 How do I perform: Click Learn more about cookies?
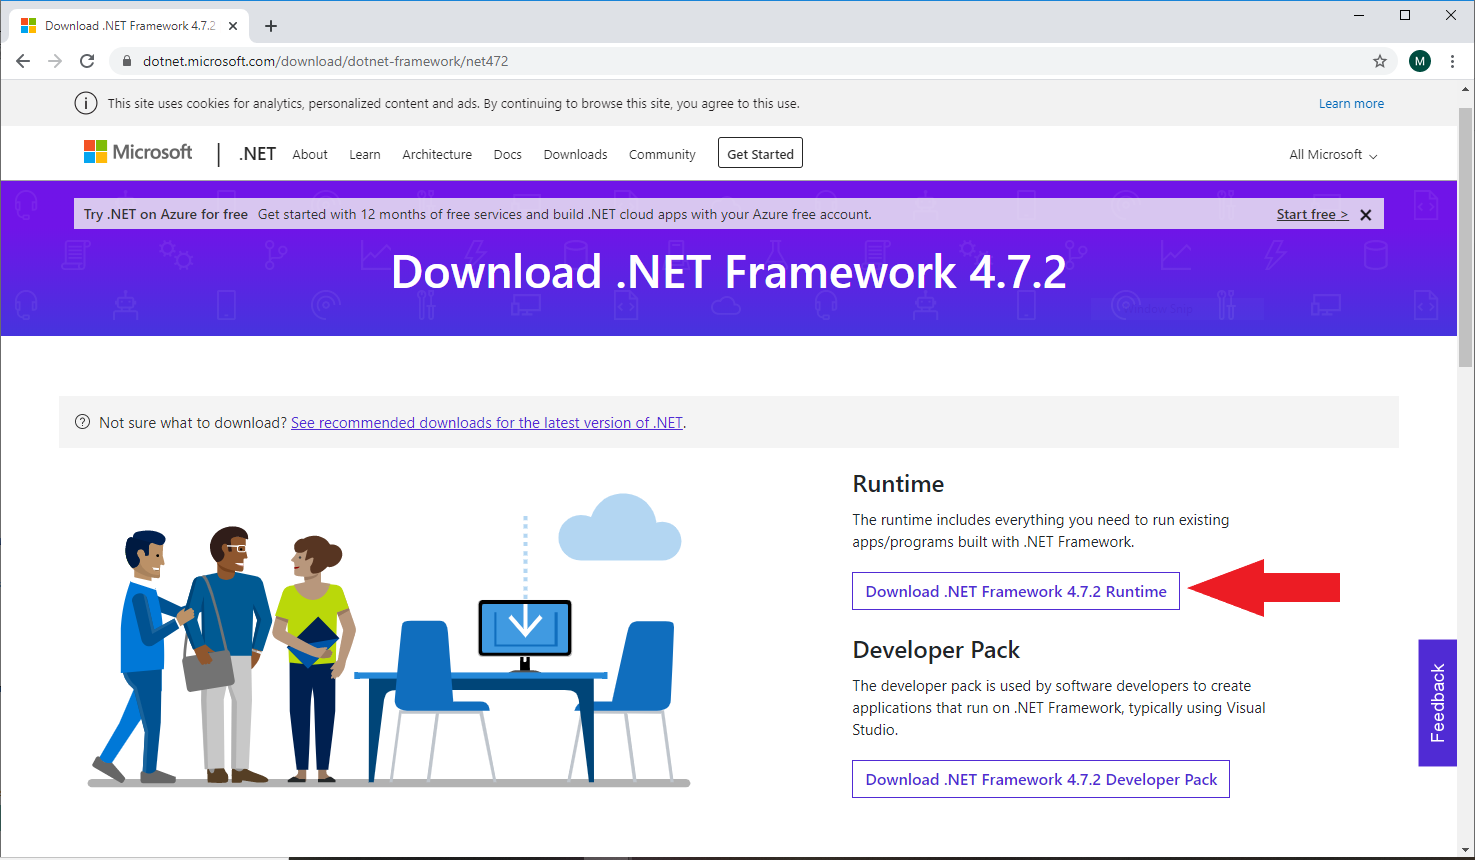[1351, 103]
